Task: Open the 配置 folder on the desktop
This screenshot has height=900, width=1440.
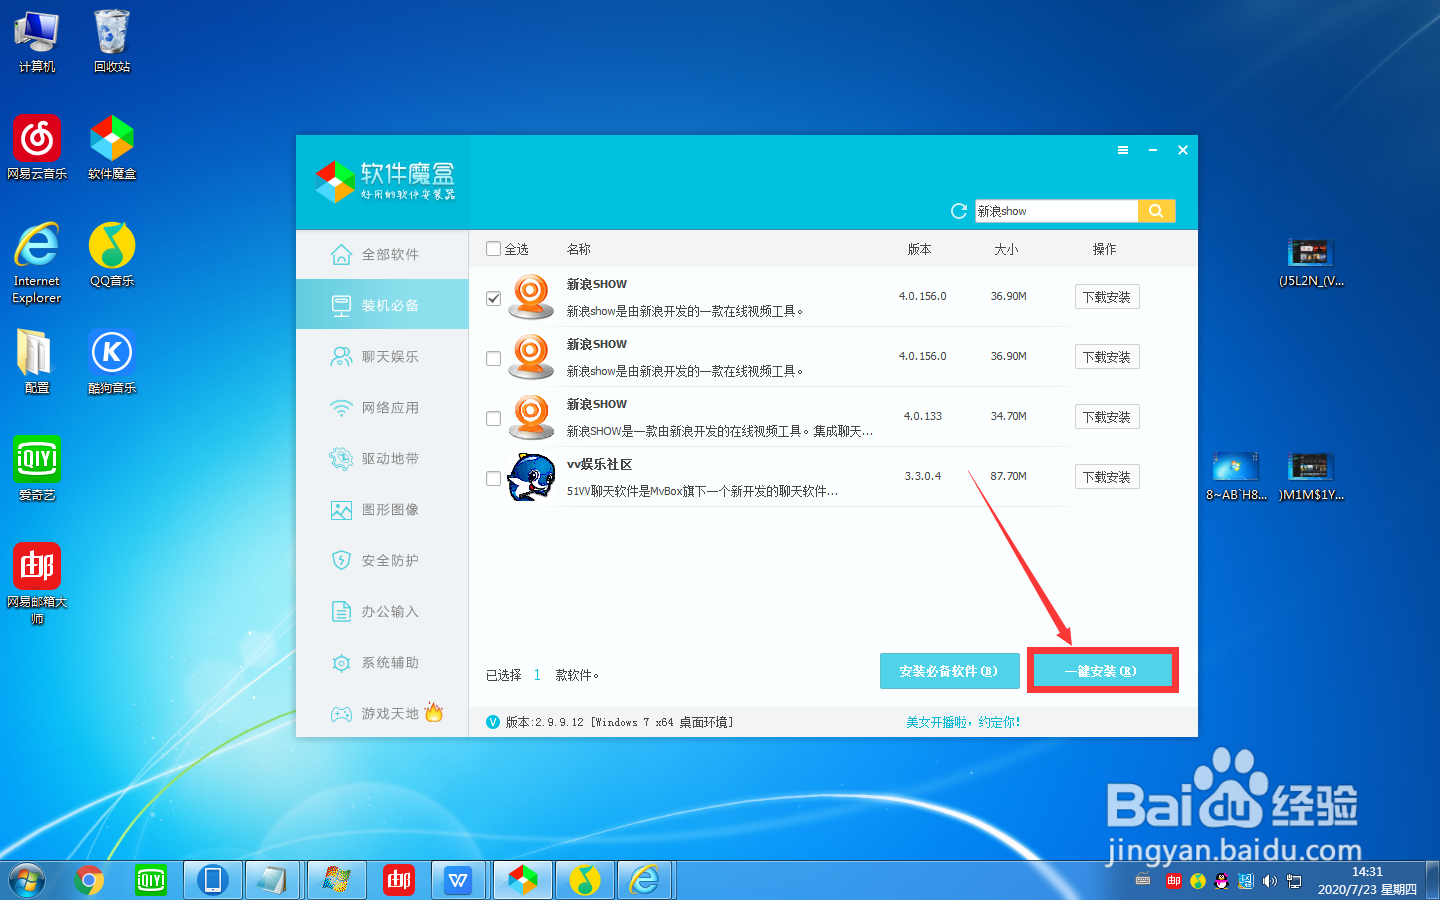Action: pos(37,361)
